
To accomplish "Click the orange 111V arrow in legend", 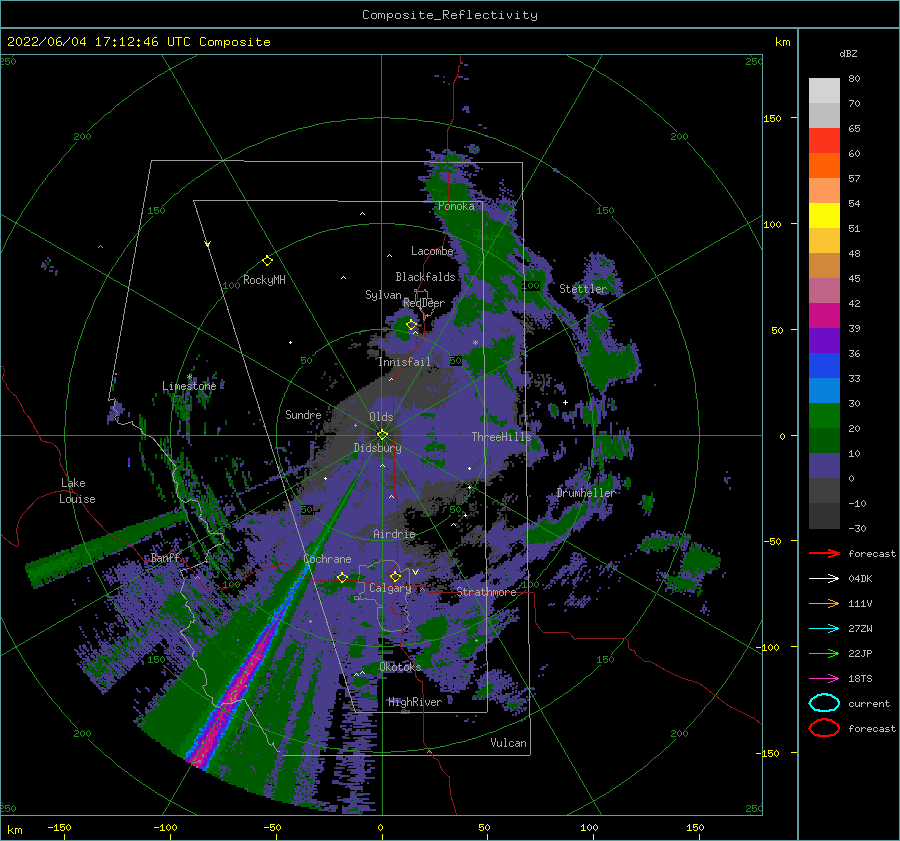I will [x=824, y=603].
